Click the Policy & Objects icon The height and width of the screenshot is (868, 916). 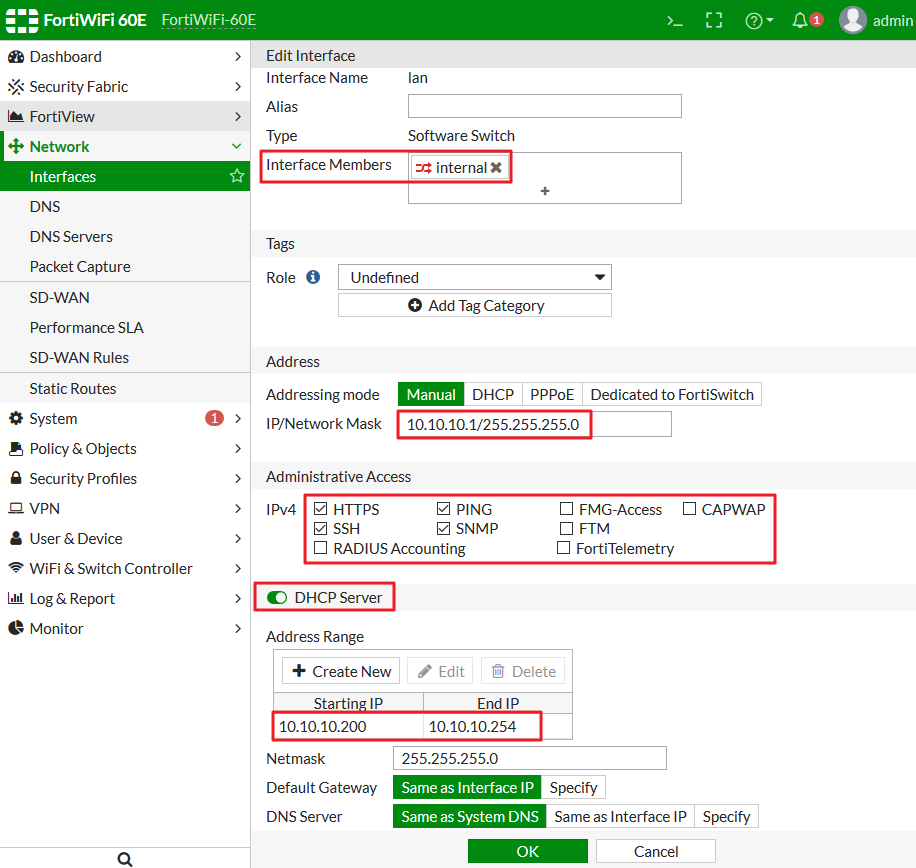[x=16, y=449]
